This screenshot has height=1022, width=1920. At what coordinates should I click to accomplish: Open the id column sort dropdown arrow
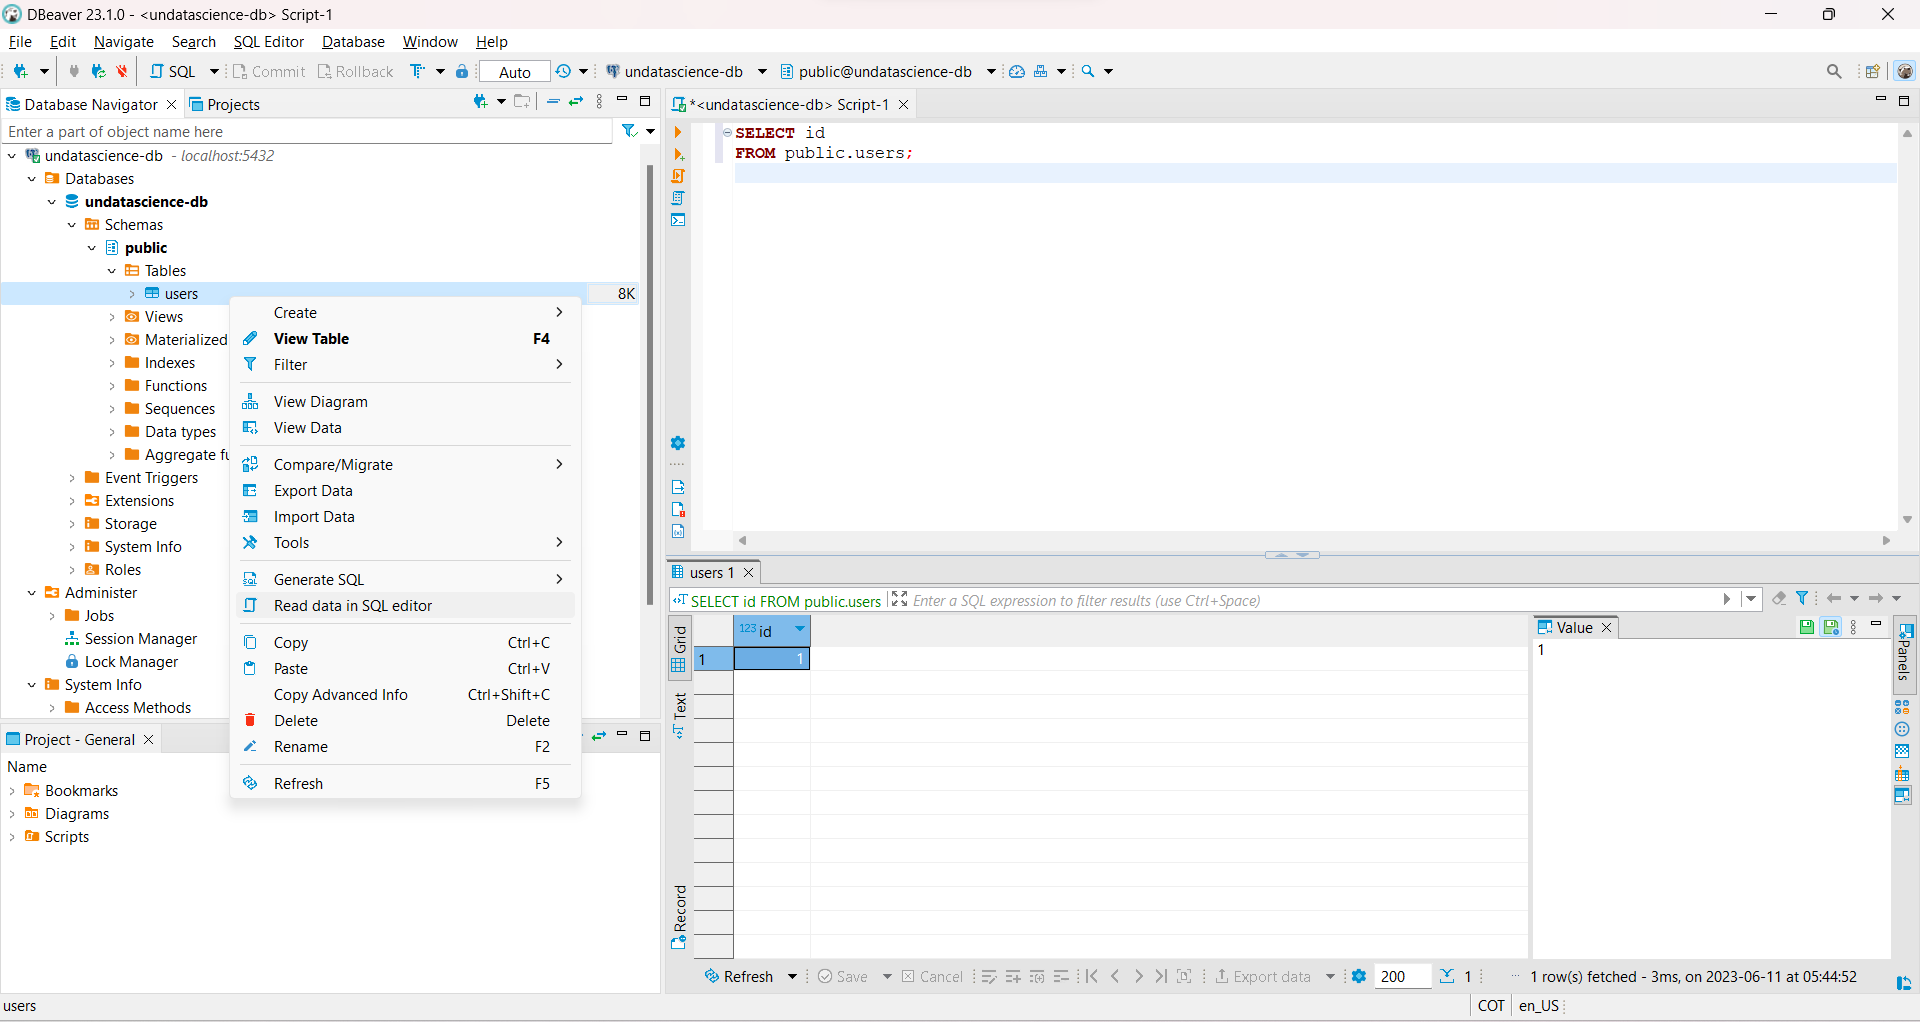[x=799, y=629]
